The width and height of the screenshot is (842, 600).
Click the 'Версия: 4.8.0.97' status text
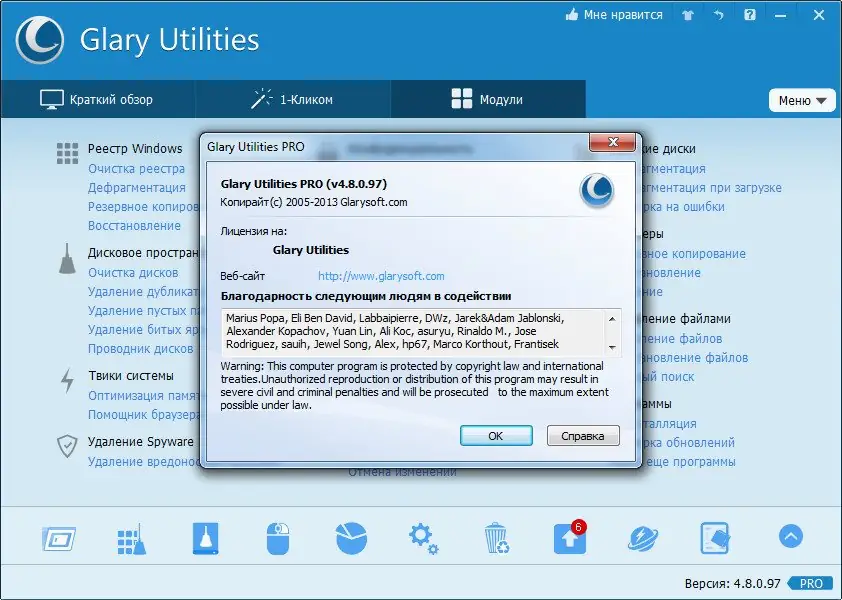pos(732,583)
